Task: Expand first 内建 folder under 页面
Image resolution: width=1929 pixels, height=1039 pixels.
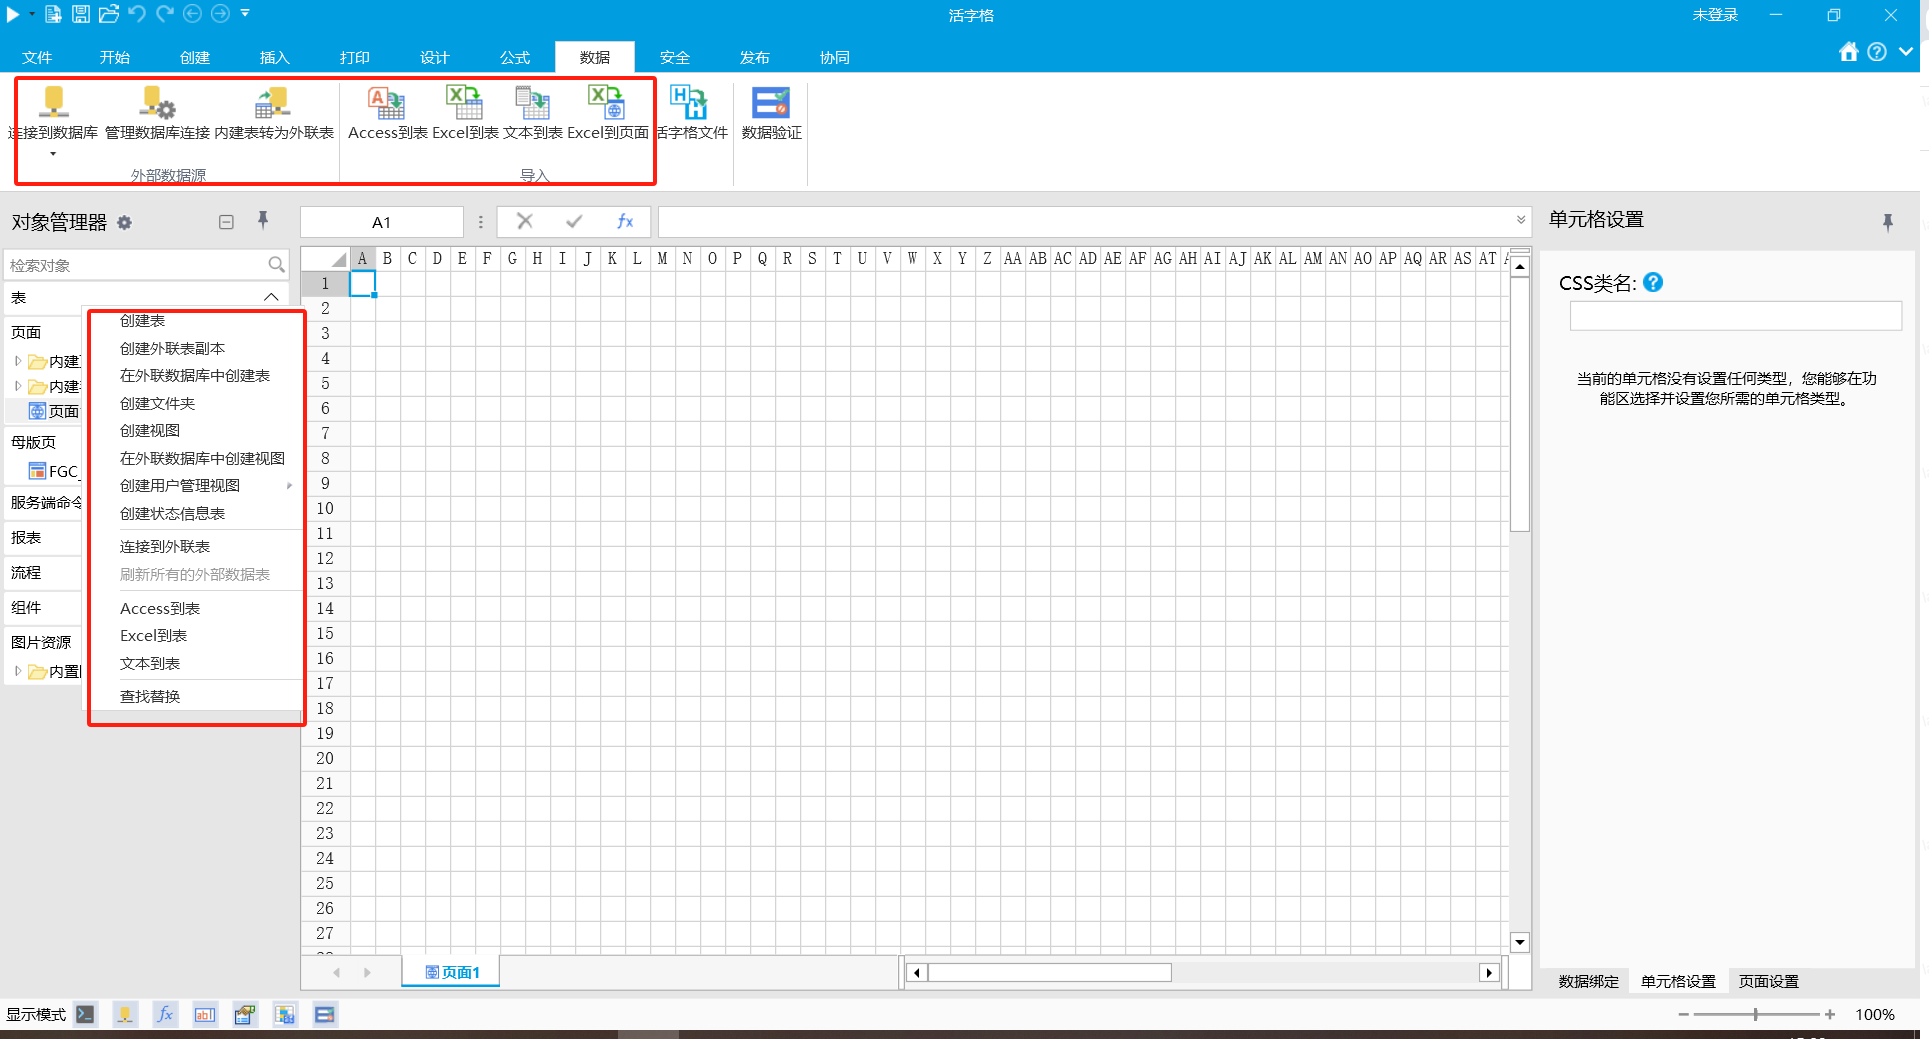Action: point(18,361)
